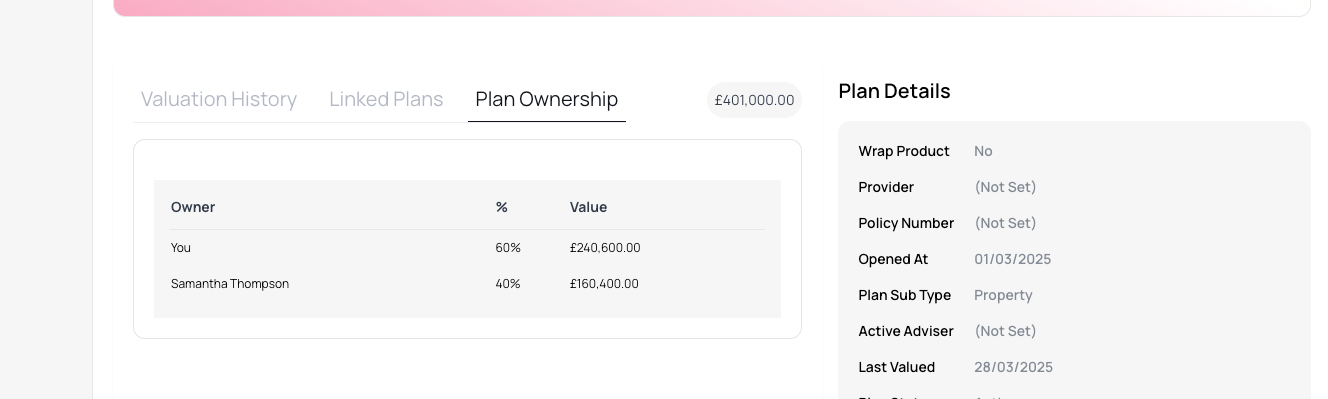Click the Provider (Not Set) value
The image size is (1328, 399).
1005,187
